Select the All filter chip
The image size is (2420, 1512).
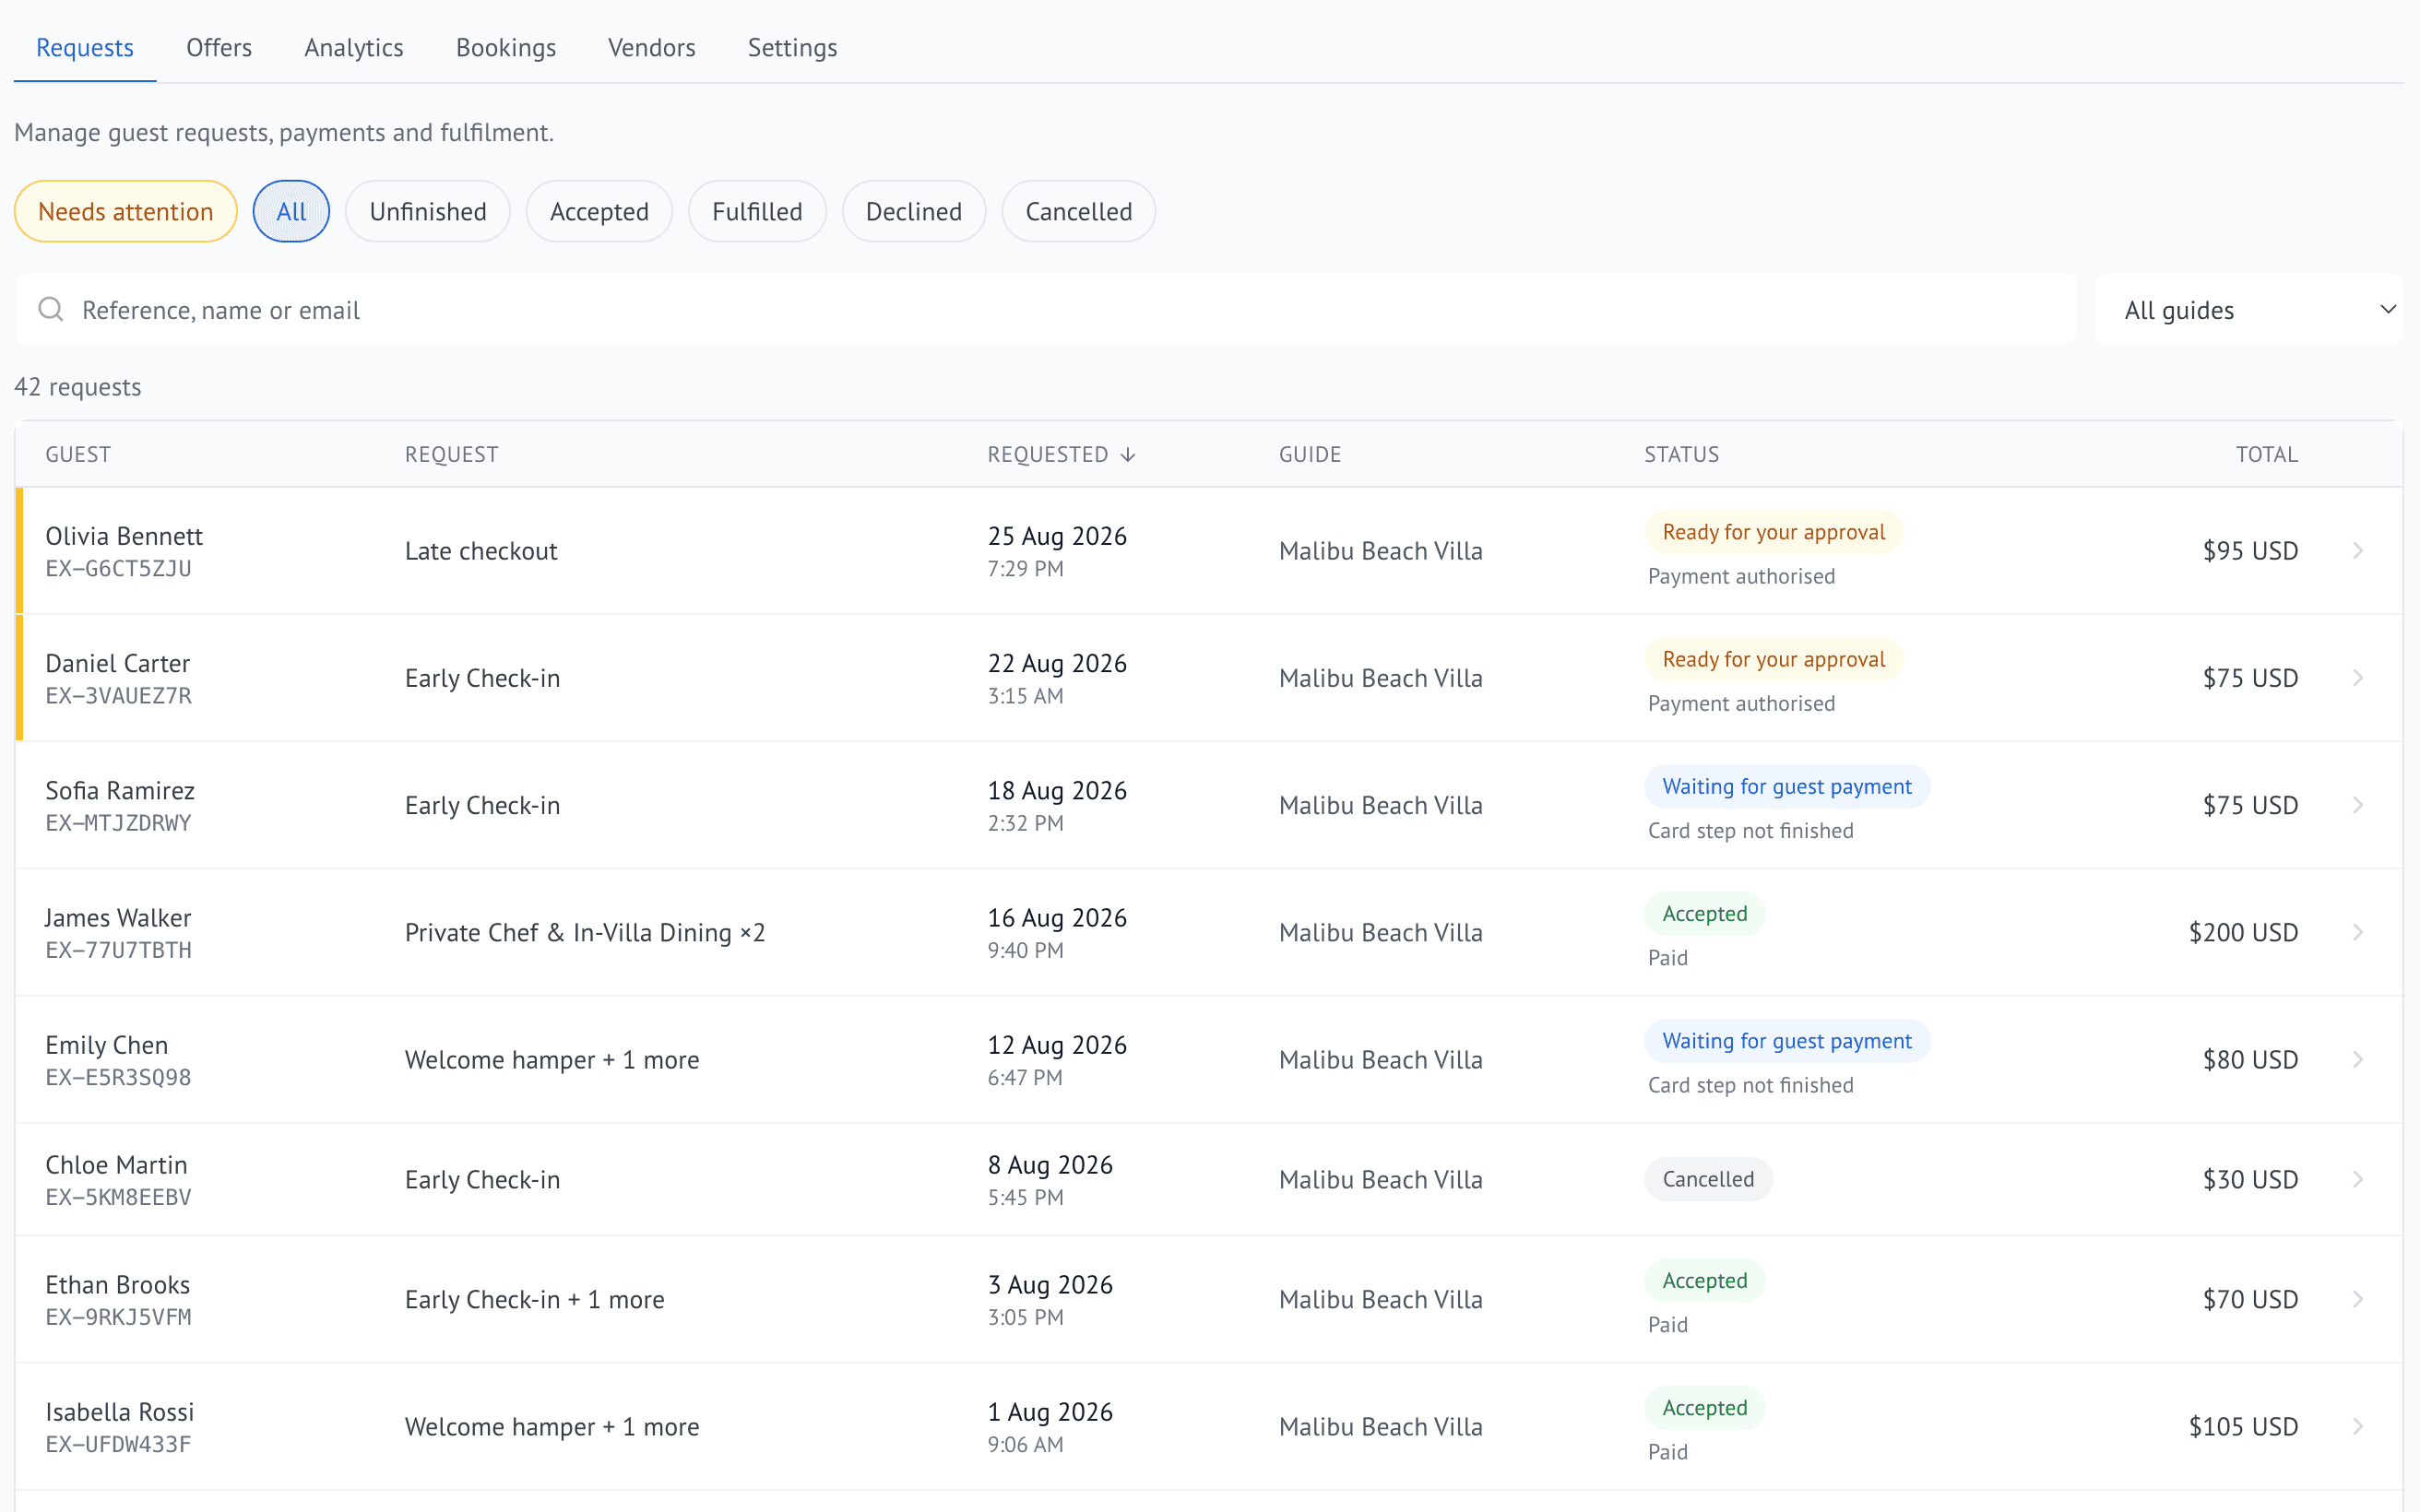291,211
